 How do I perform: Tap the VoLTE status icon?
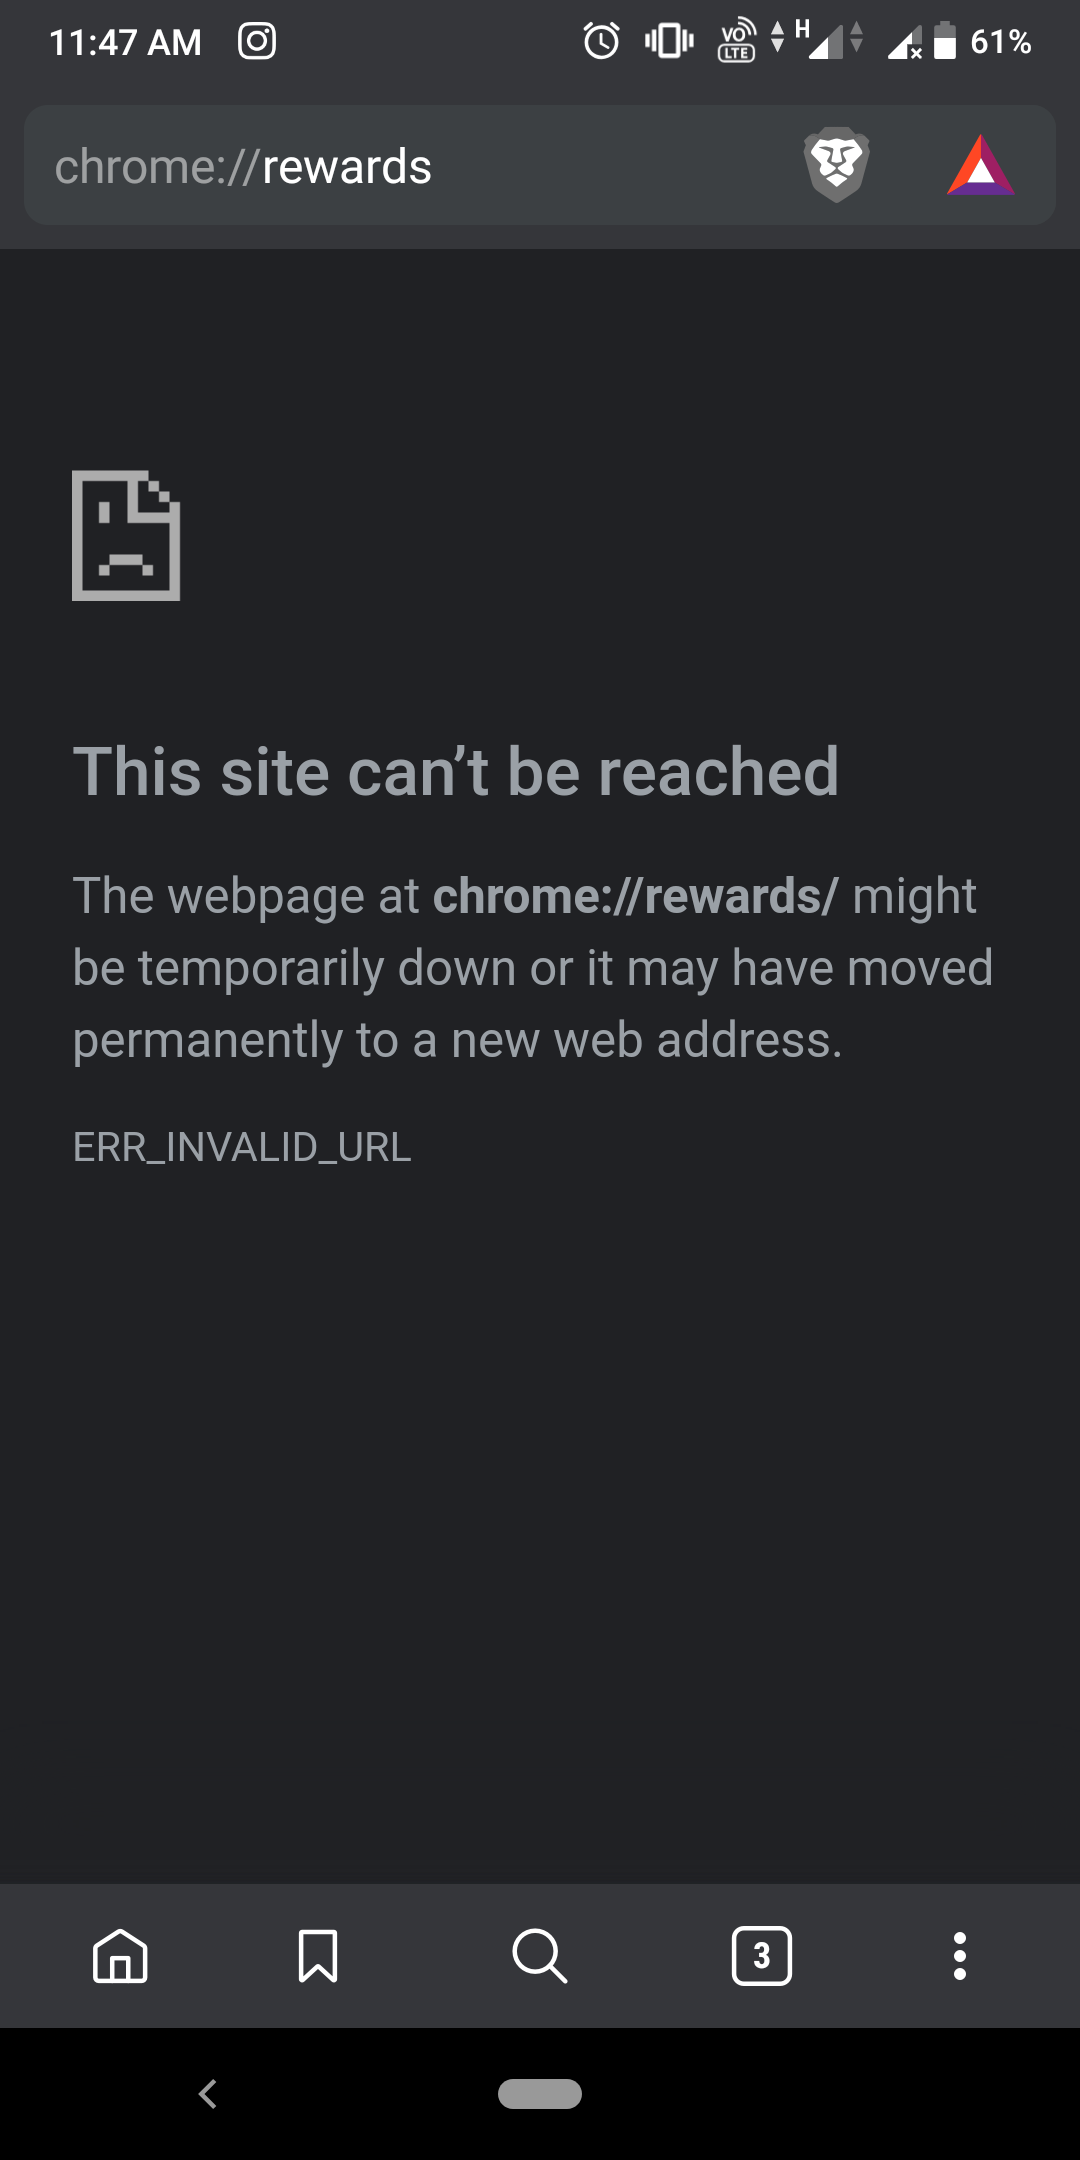point(738,41)
